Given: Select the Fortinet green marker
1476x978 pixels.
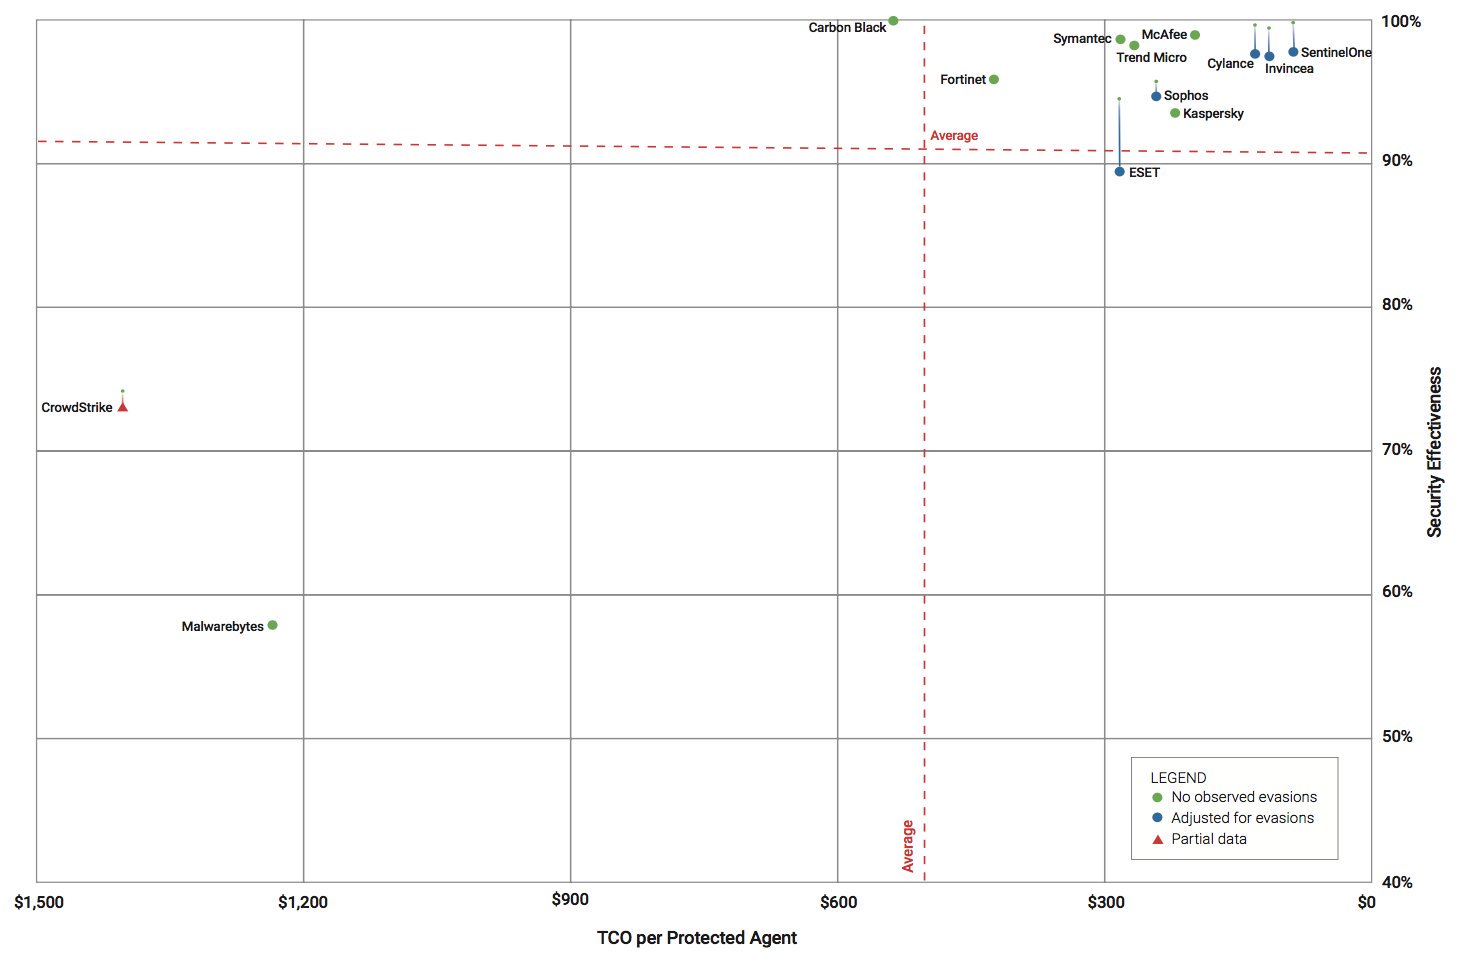Looking at the screenshot, I should (993, 79).
